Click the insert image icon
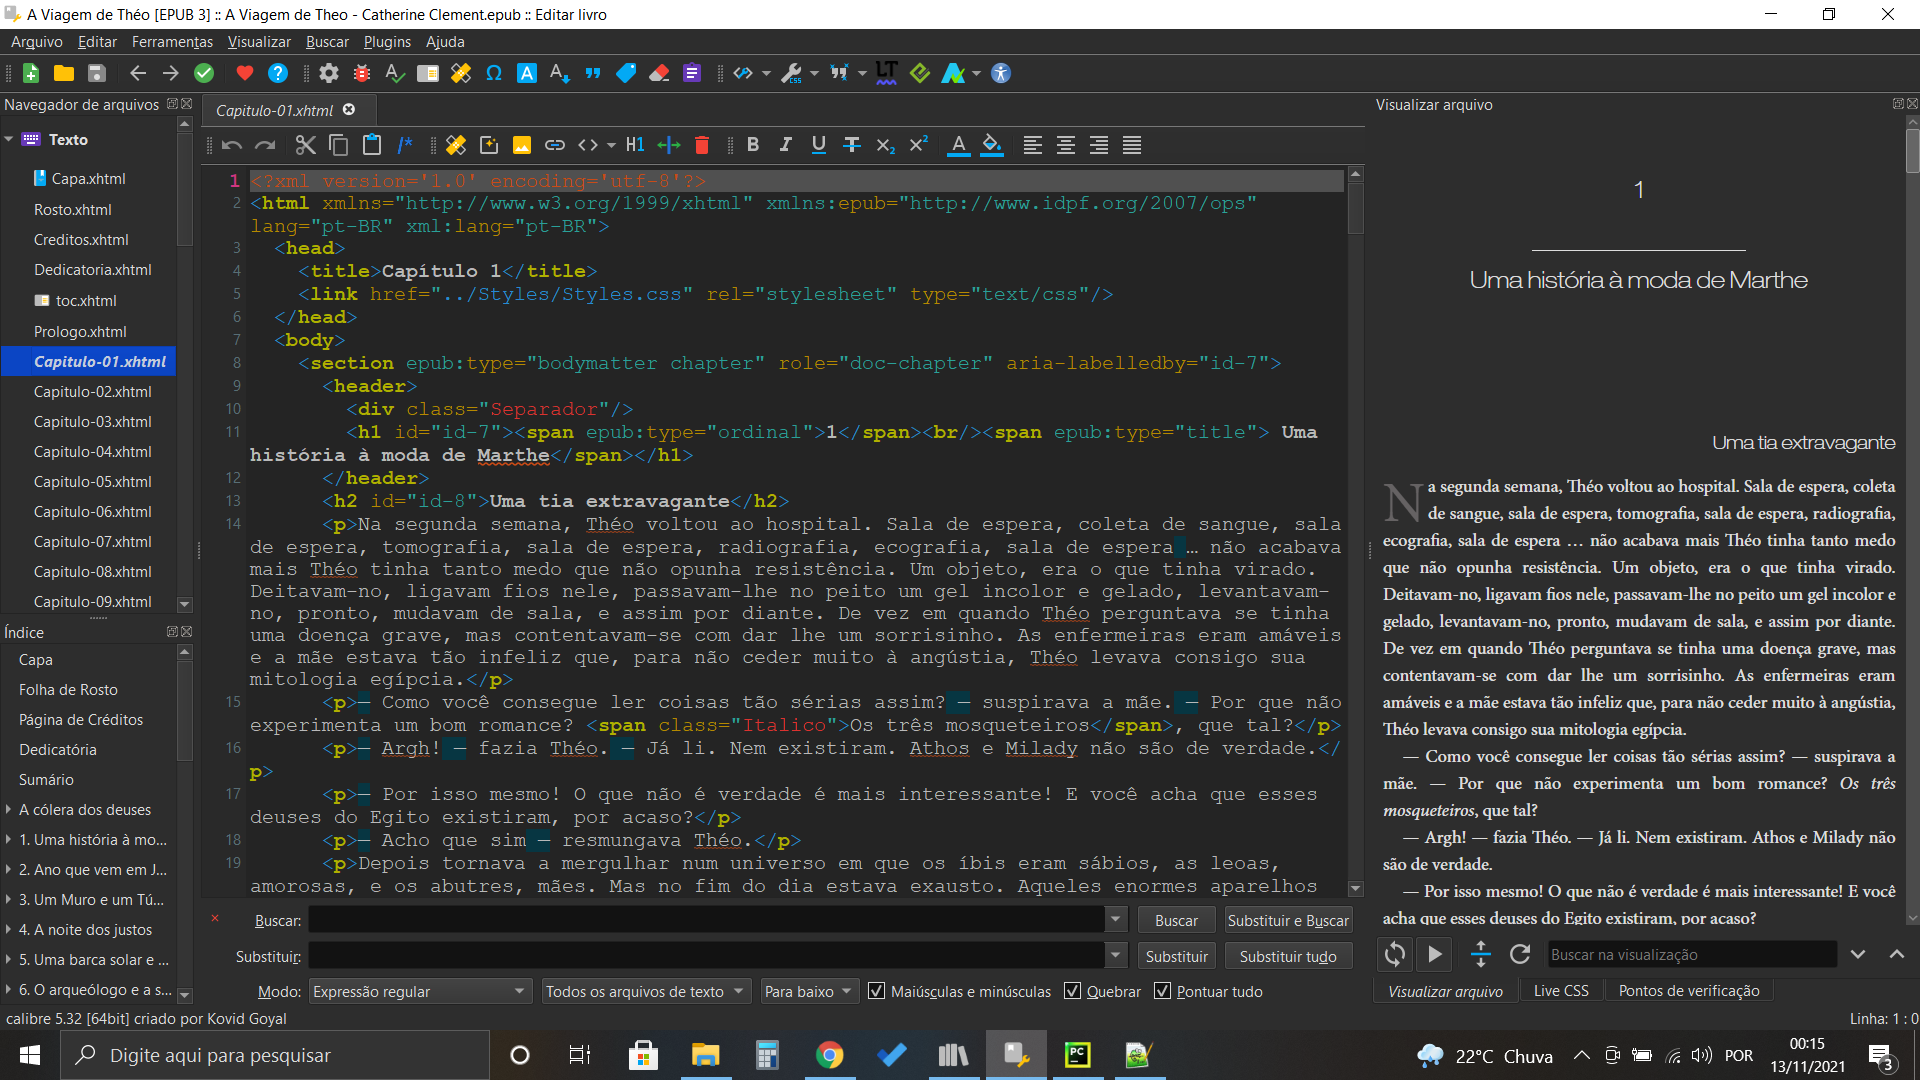 point(522,145)
